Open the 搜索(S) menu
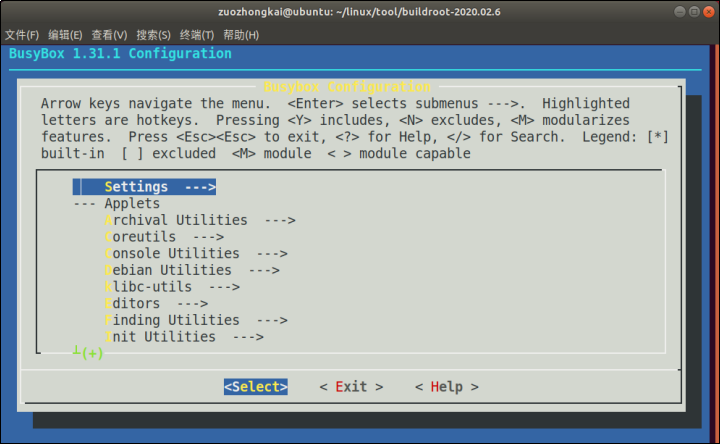The height and width of the screenshot is (445, 721). click(153, 35)
